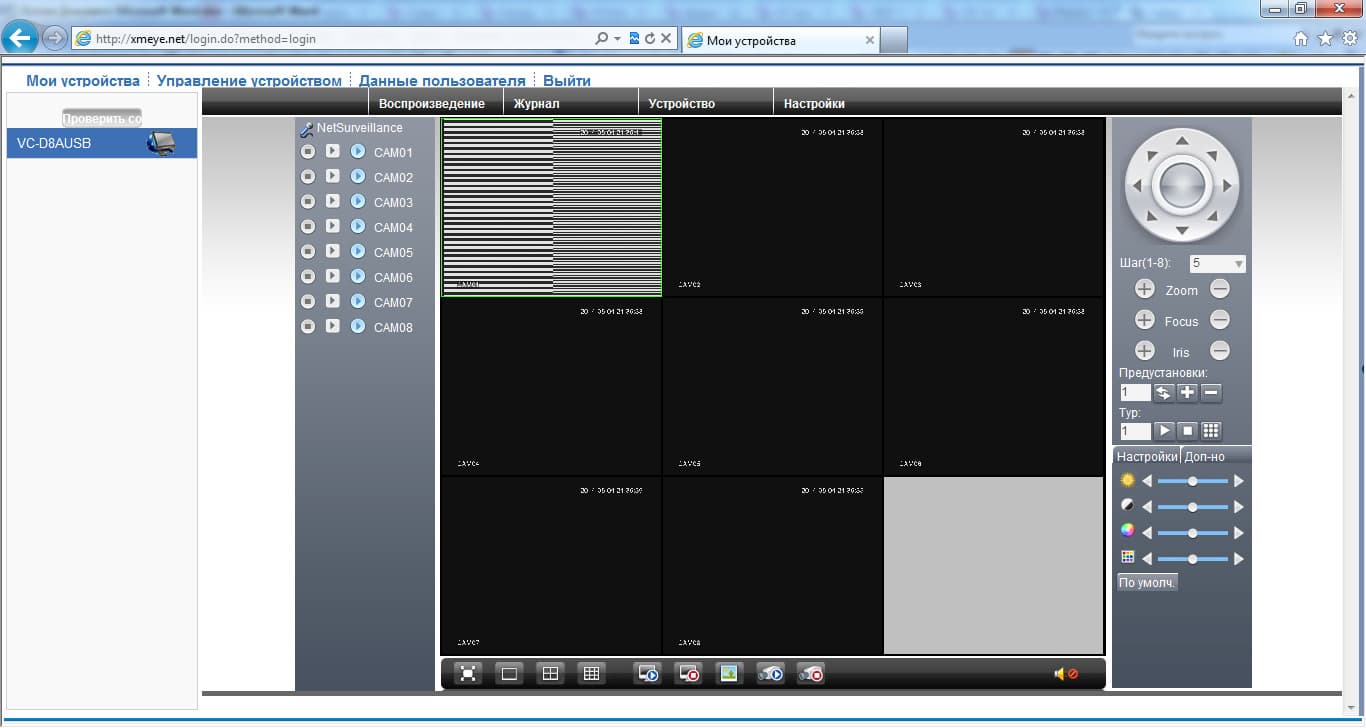Open the Шаг(1-8) step dropdown

tap(1218, 264)
